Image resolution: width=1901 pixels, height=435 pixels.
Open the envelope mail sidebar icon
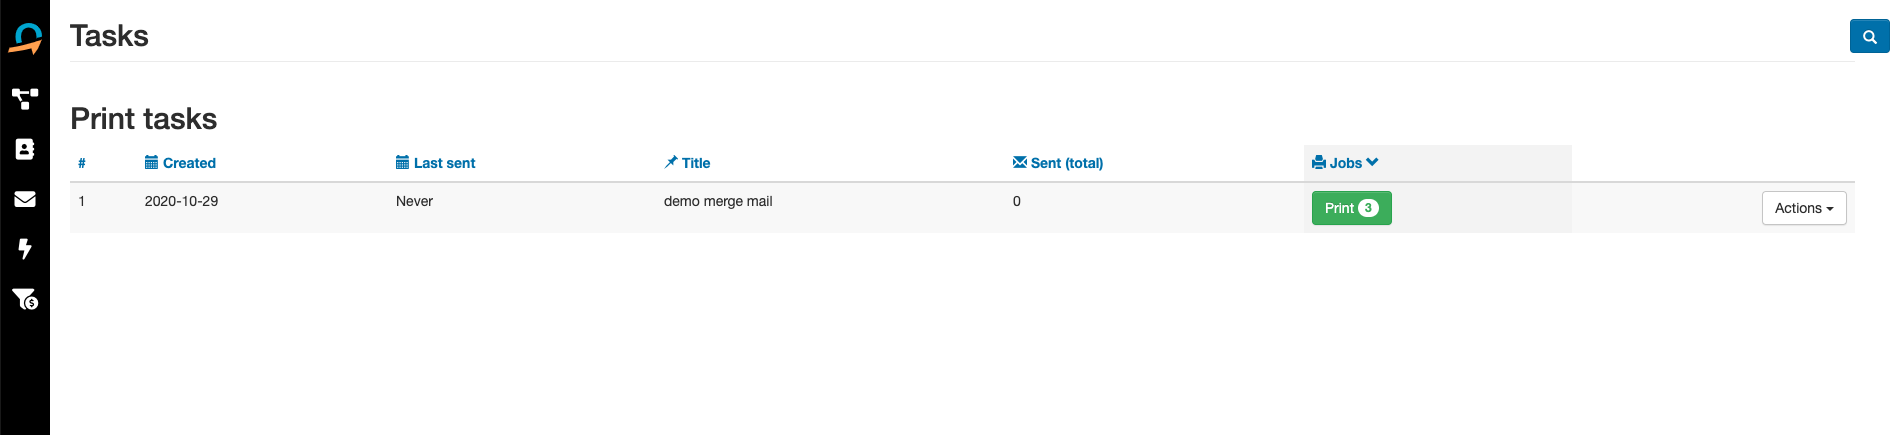pyautogui.click(x=25, y=199)
